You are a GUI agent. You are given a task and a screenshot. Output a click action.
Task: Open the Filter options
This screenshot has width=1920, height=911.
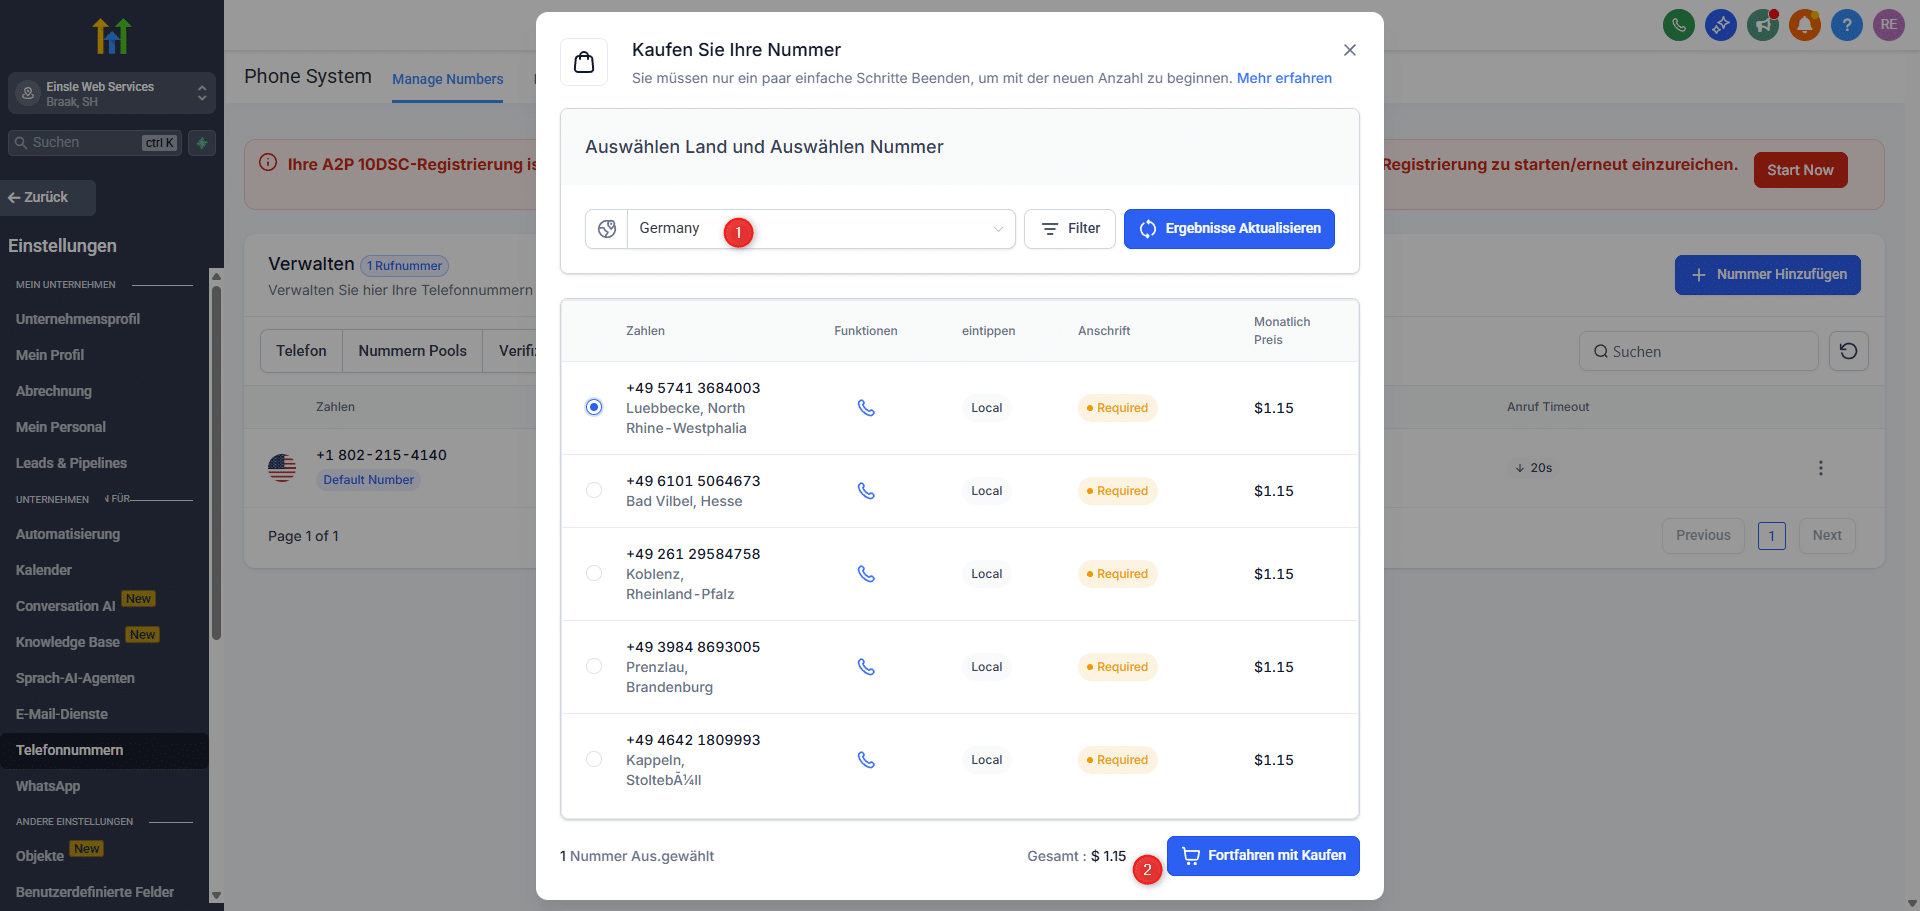coord(1069,229)
